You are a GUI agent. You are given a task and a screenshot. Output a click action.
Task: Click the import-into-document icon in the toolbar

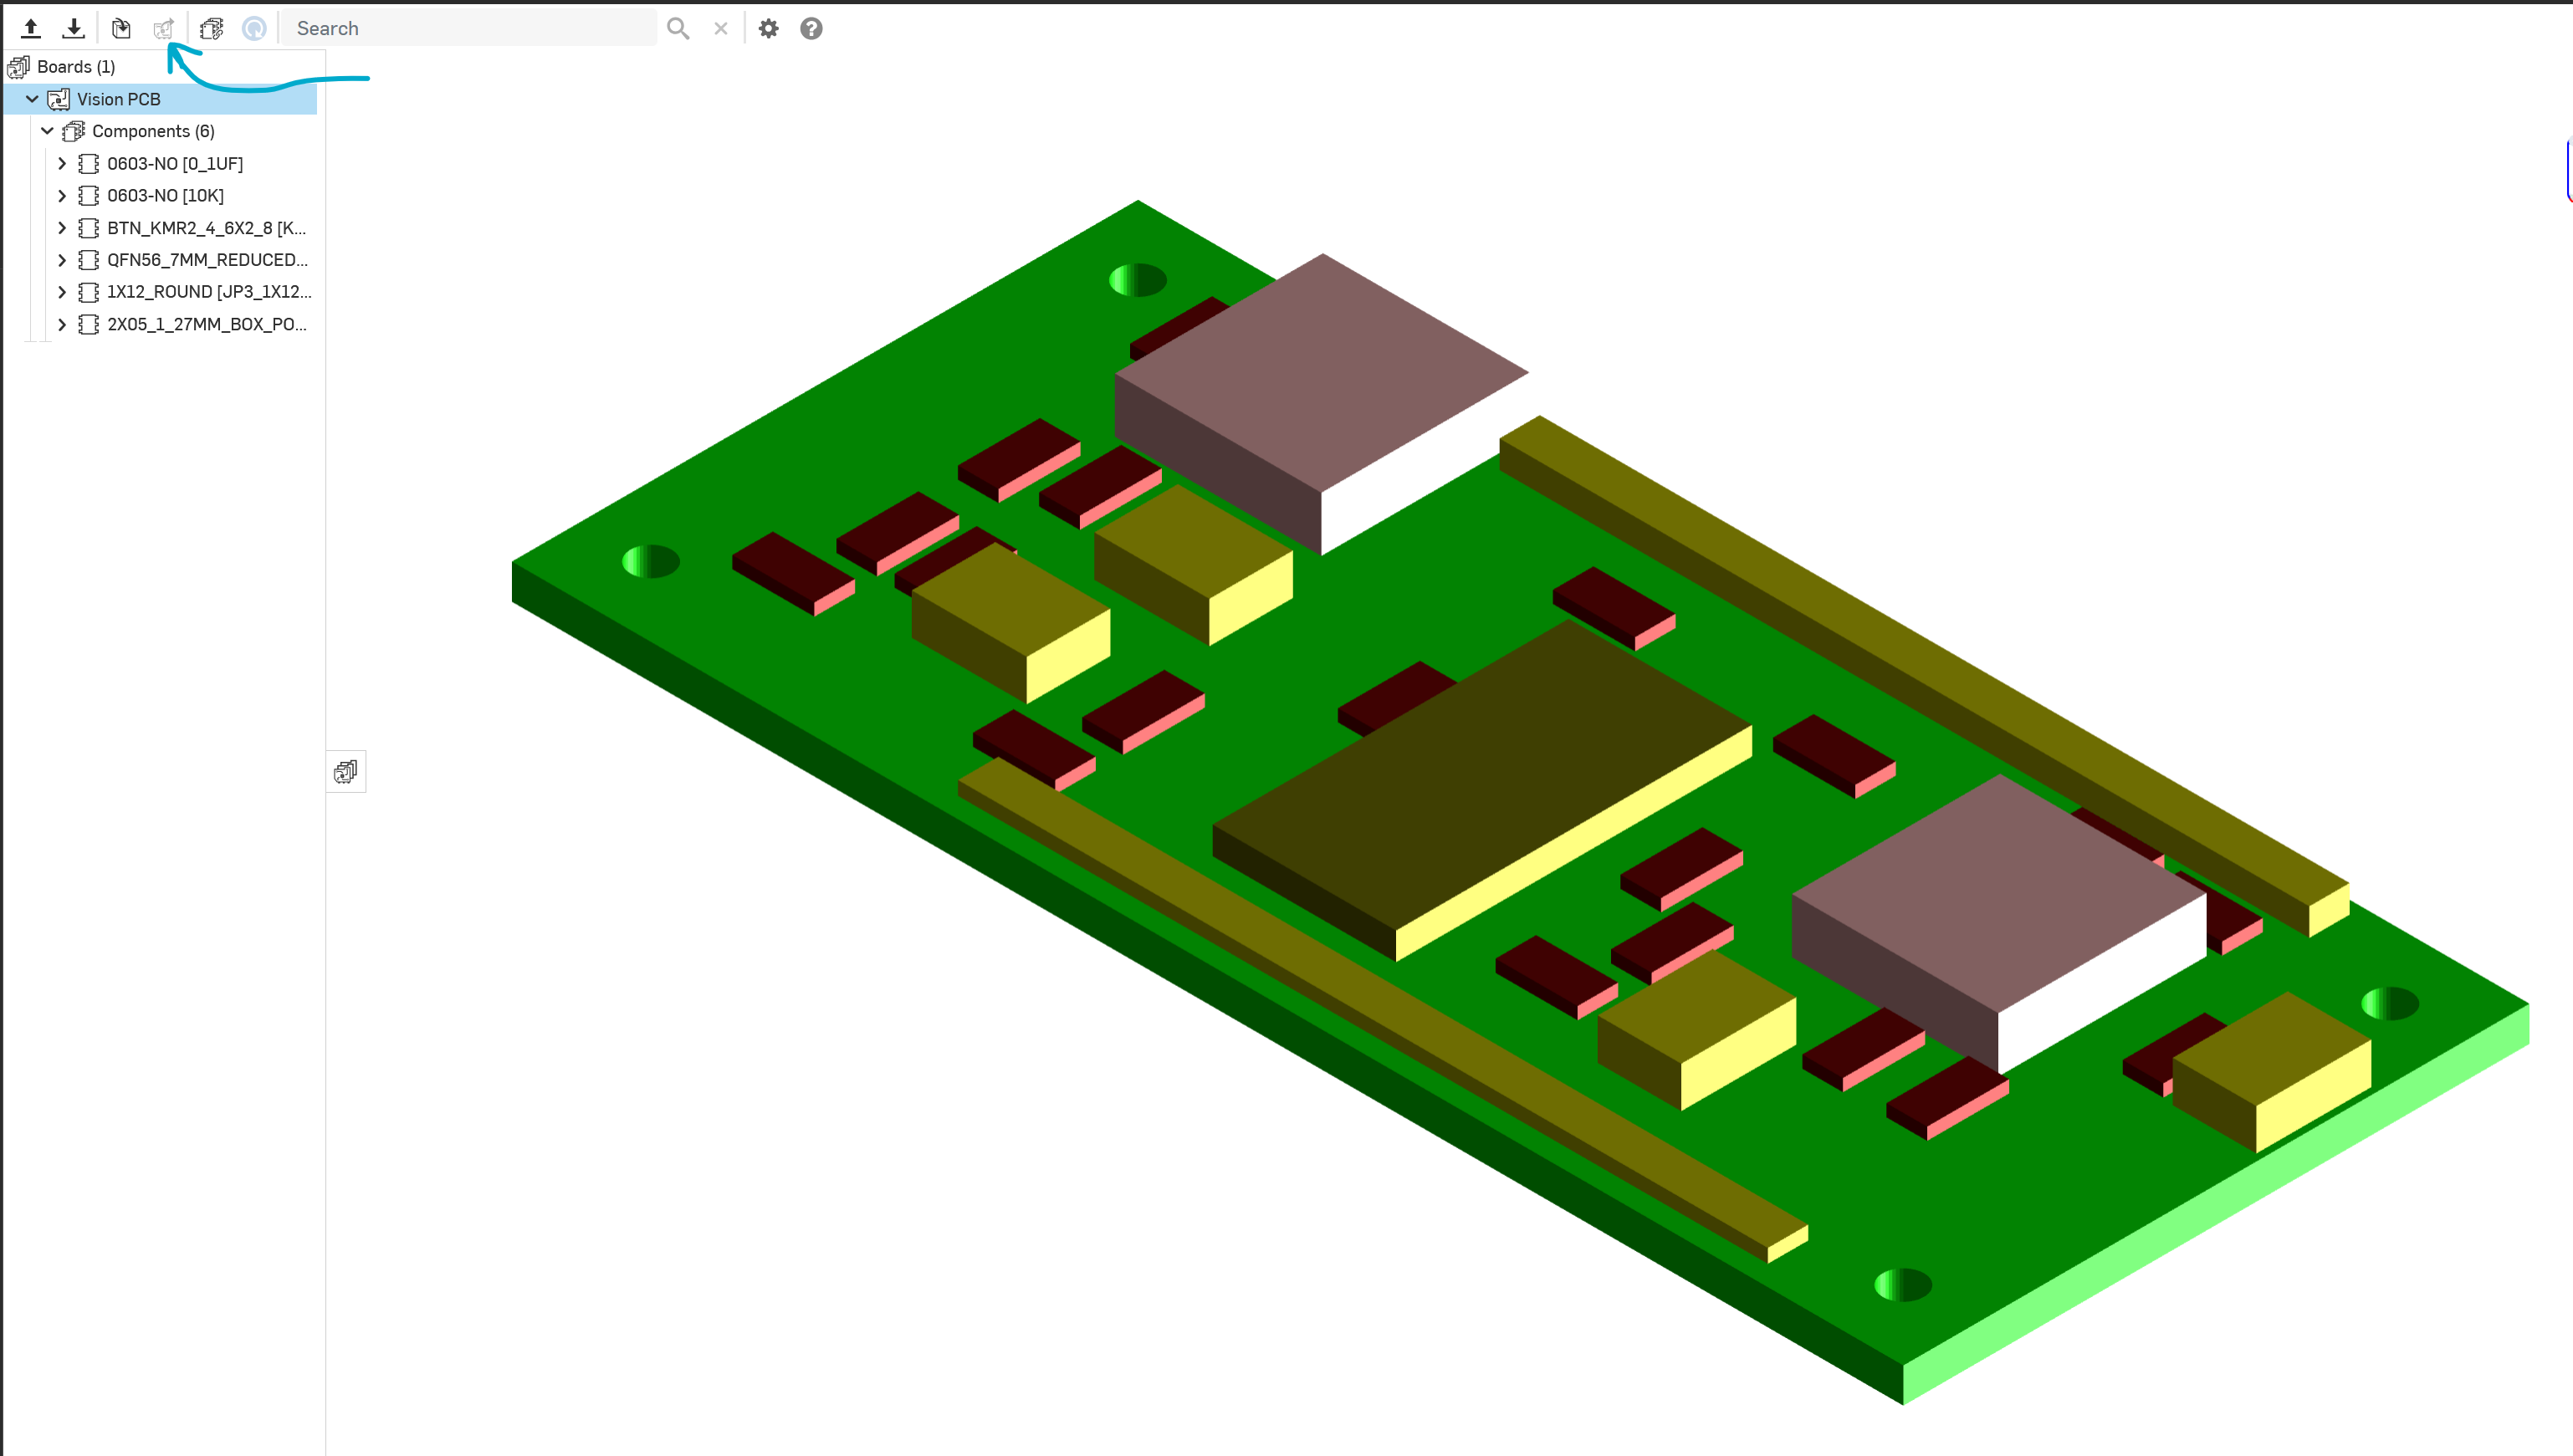pos(121,28)
